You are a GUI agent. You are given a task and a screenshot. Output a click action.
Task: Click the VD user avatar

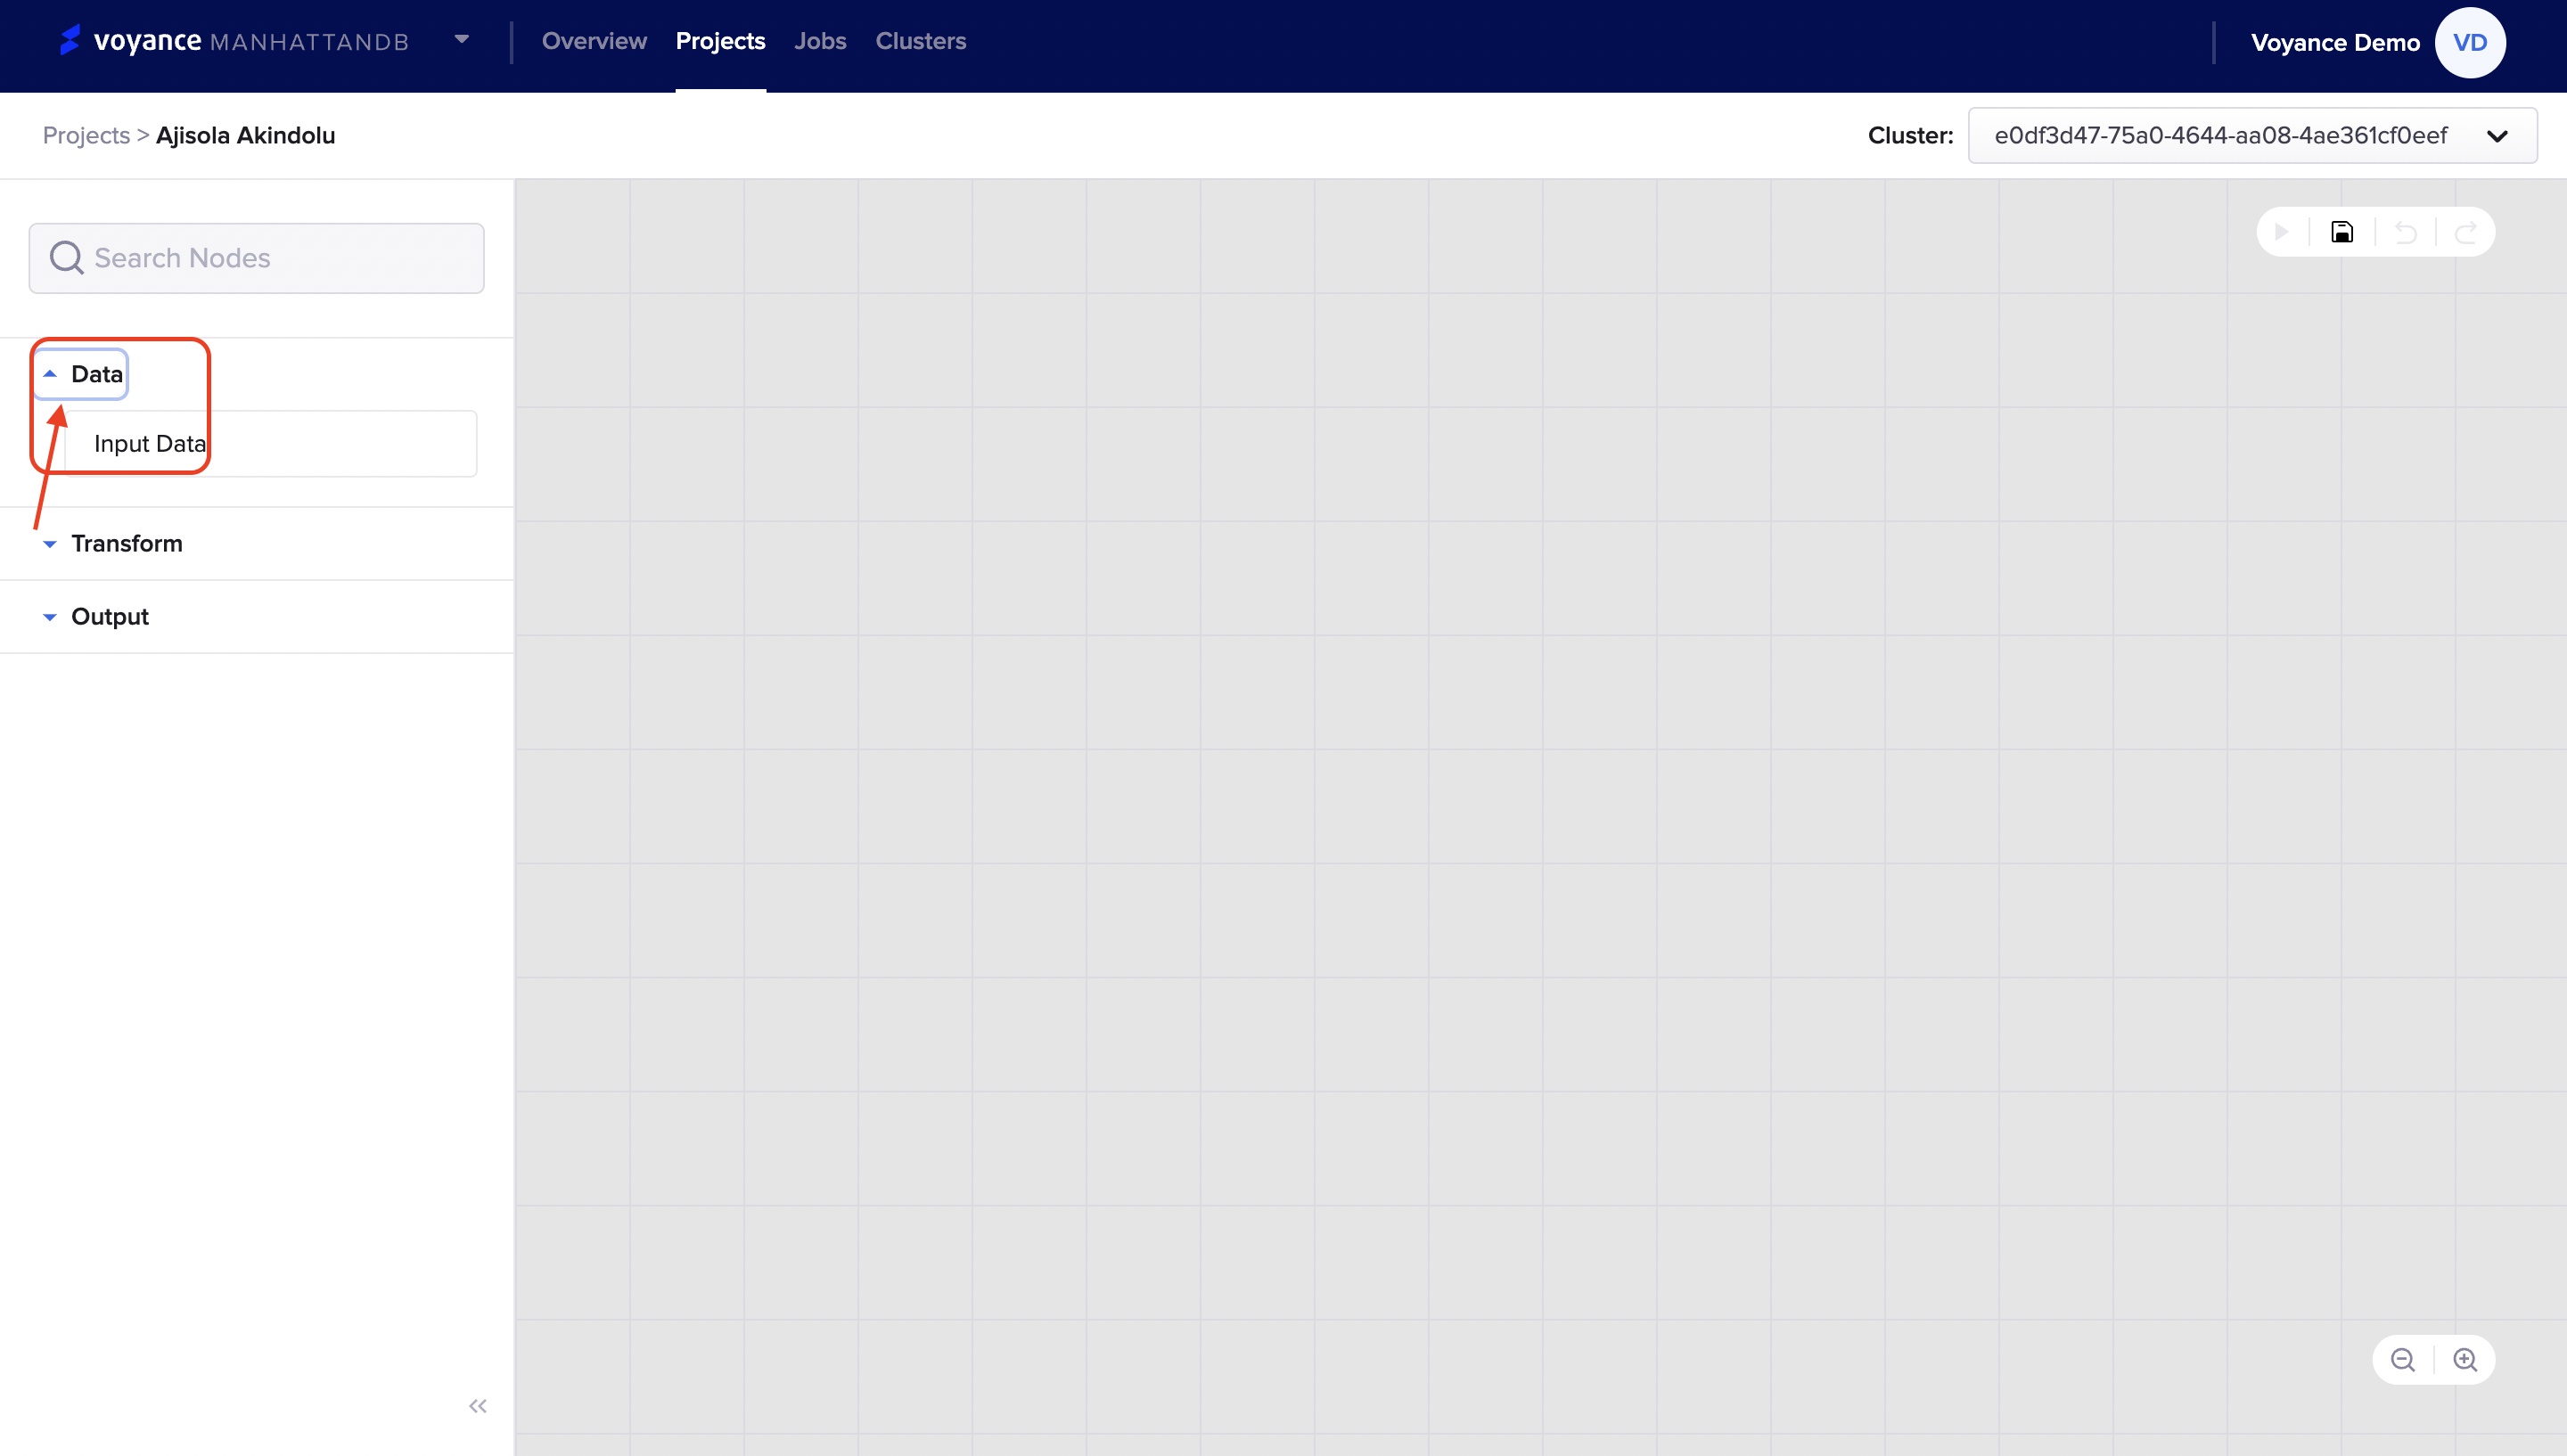2469,43
